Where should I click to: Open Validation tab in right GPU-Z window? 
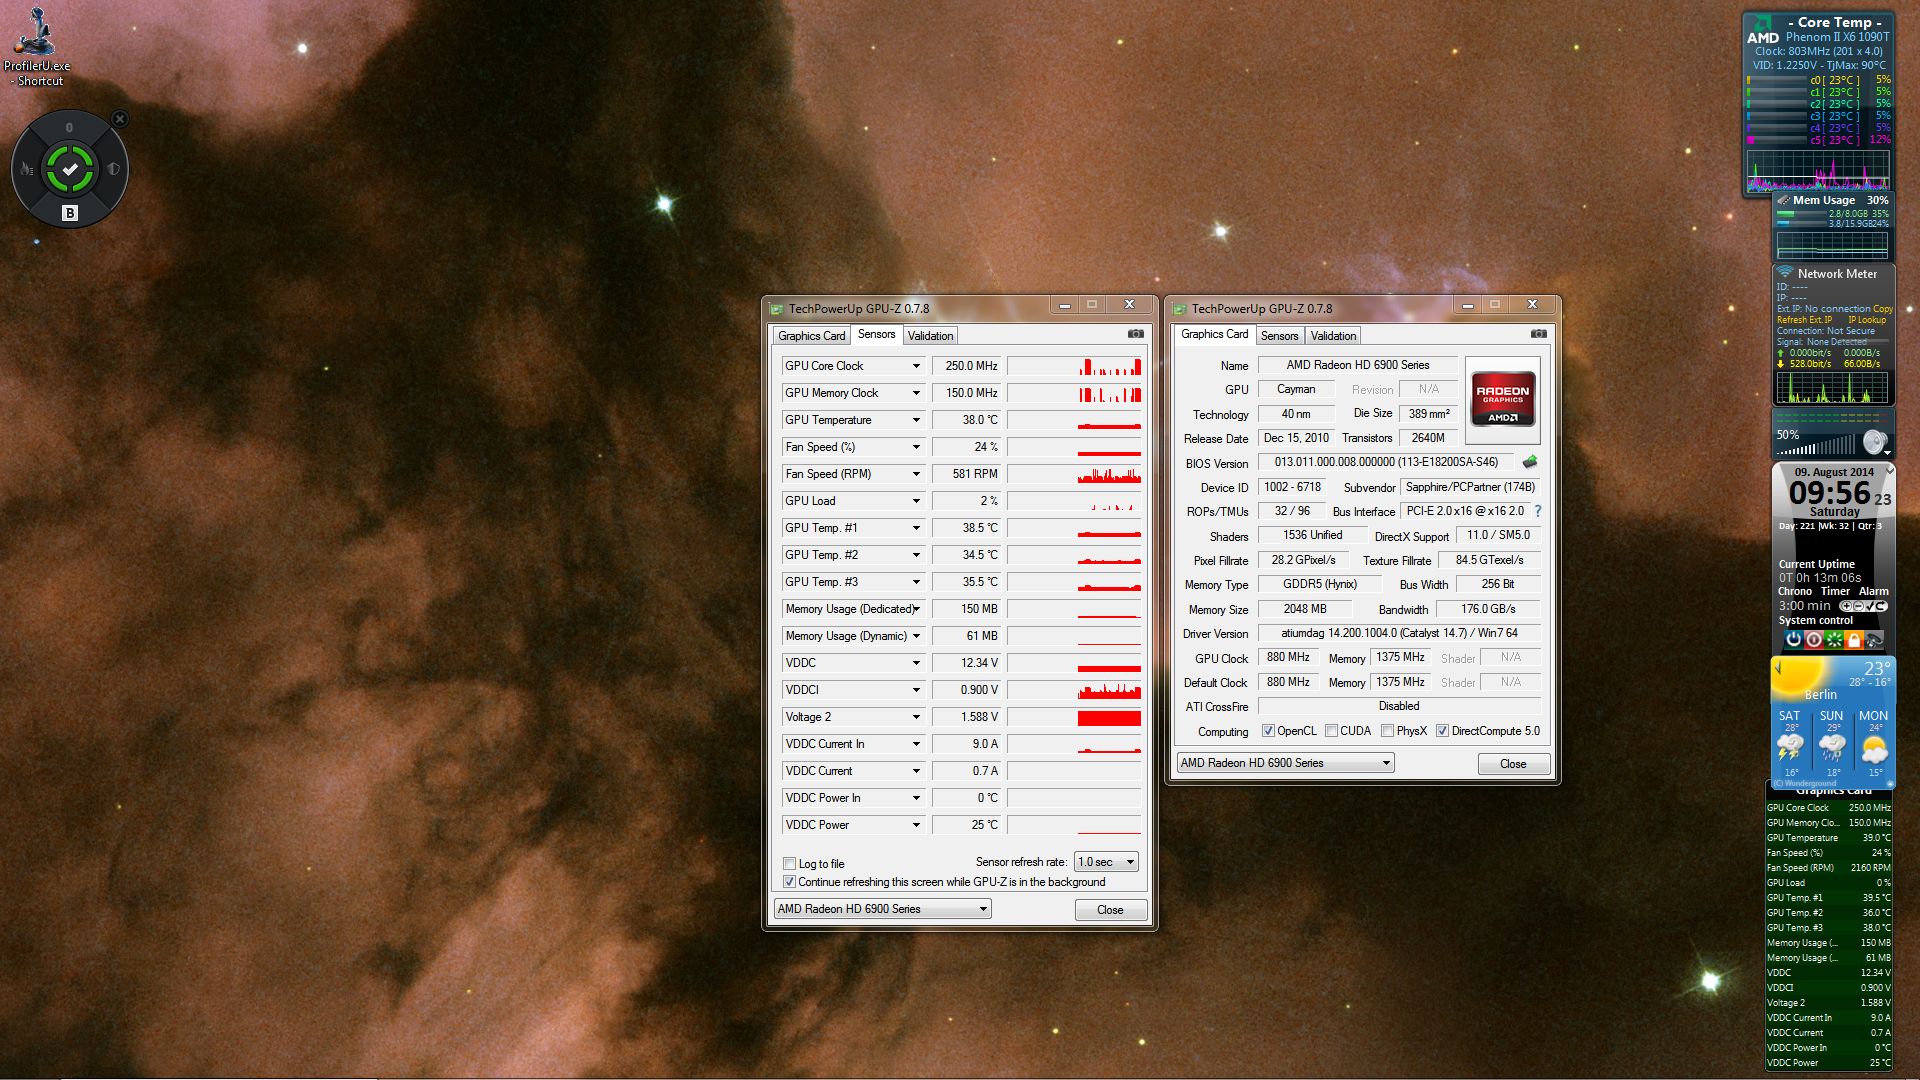tap(1333, 336)
